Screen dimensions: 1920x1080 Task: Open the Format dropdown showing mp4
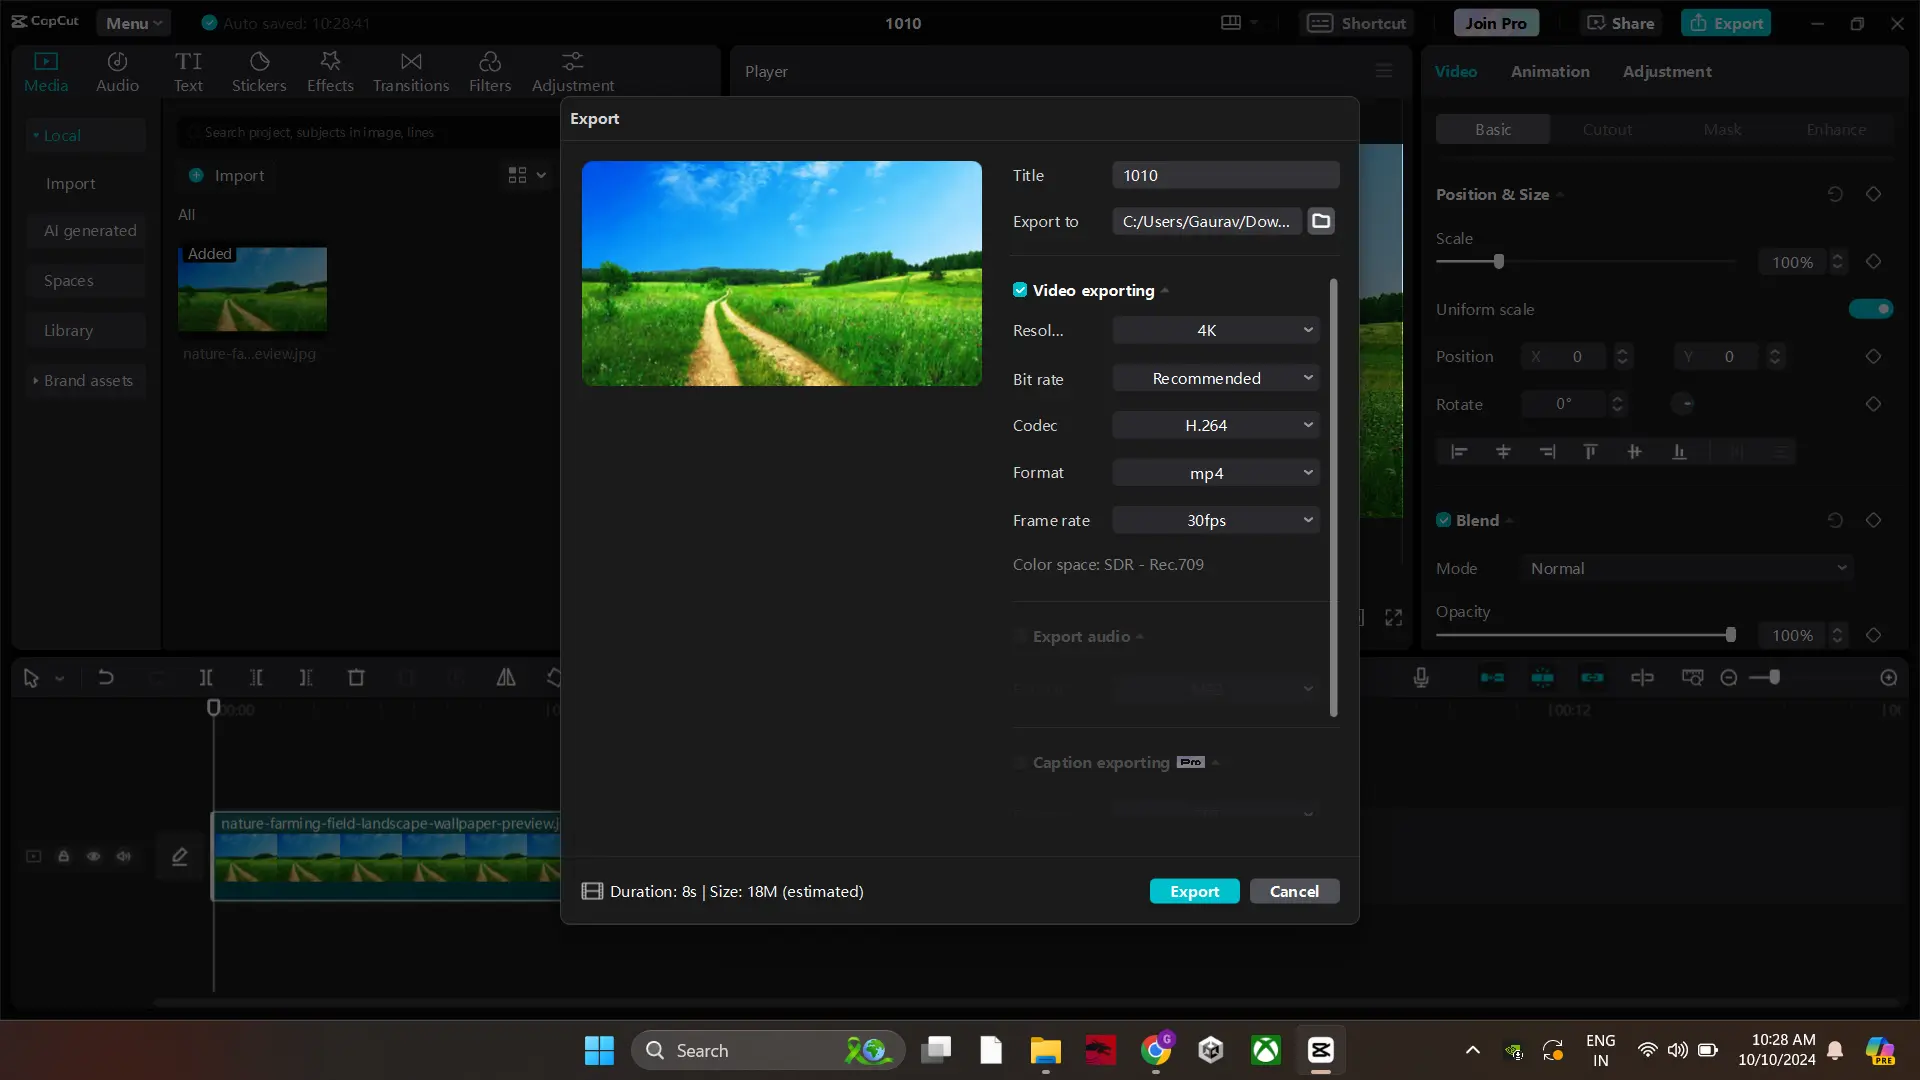(x=1216, y=473)
